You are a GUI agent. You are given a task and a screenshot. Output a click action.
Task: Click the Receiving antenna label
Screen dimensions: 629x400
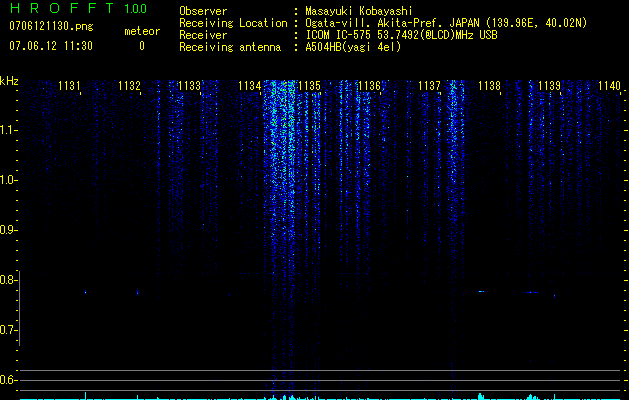click(230, 47)
